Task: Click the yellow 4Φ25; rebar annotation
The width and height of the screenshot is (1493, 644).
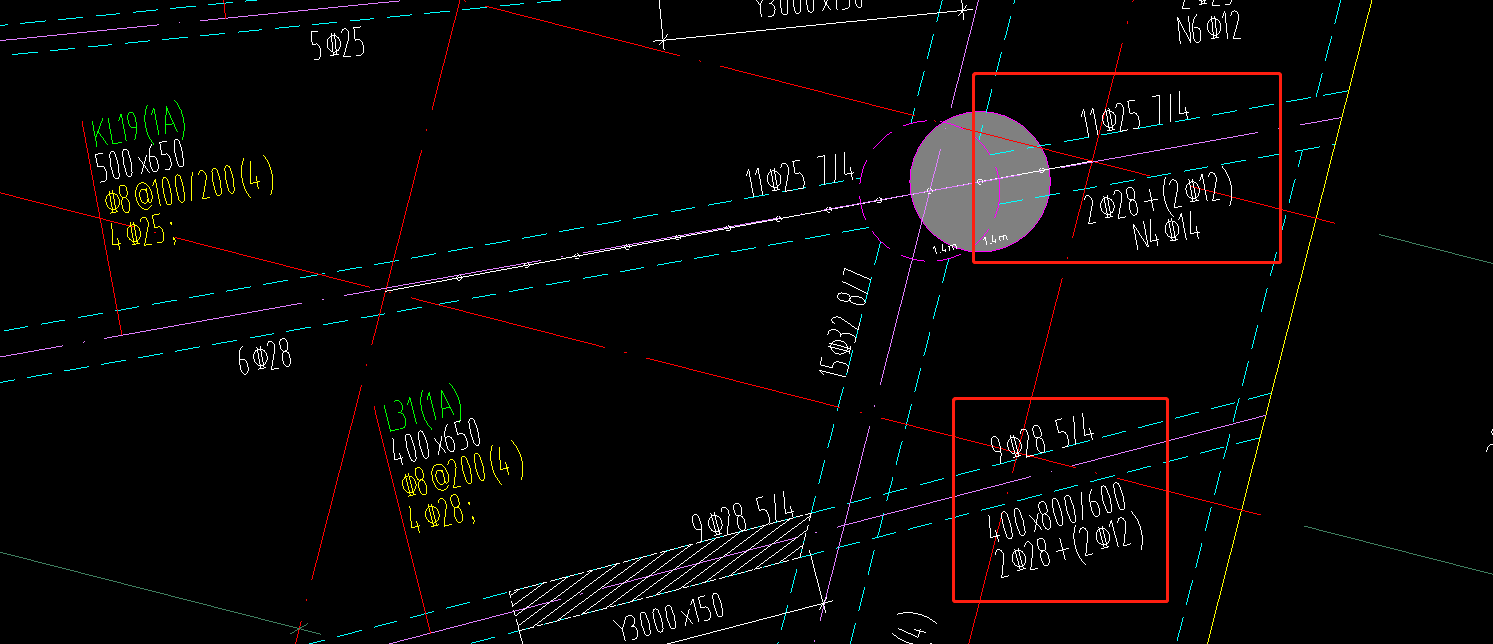Action: pyautogui.click(x=142, y=231)
